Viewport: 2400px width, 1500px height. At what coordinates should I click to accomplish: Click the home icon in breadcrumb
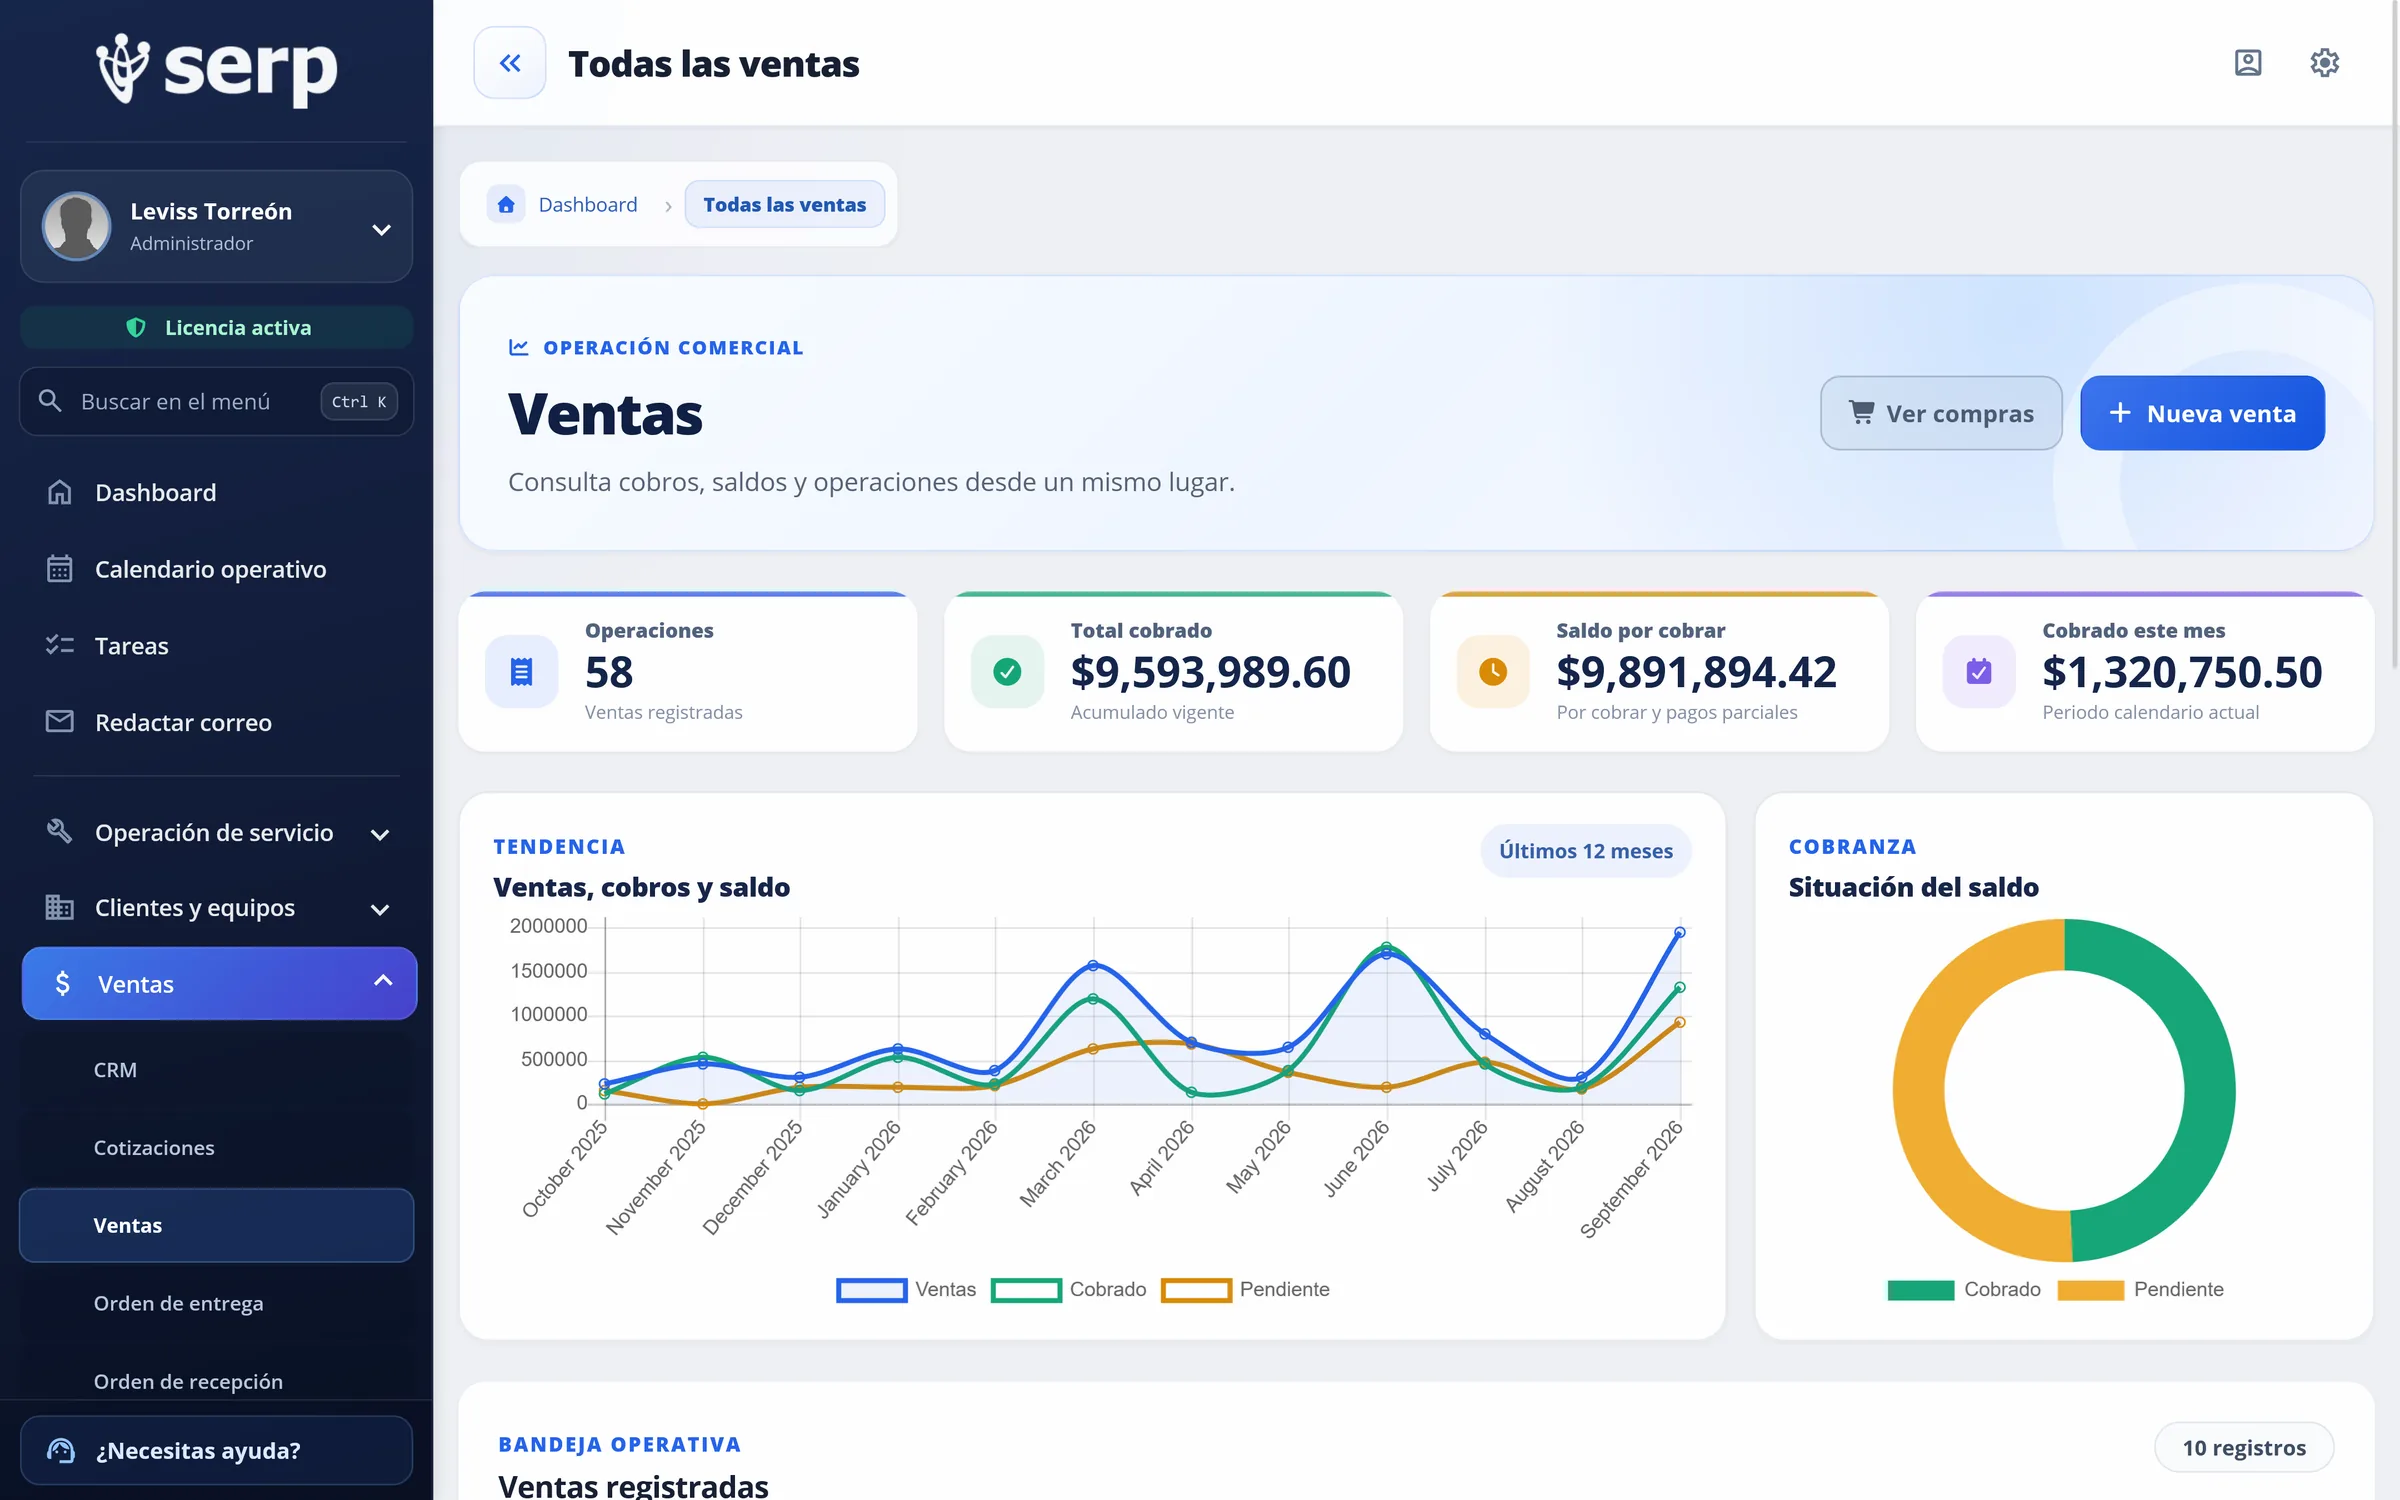coord(506,204)
